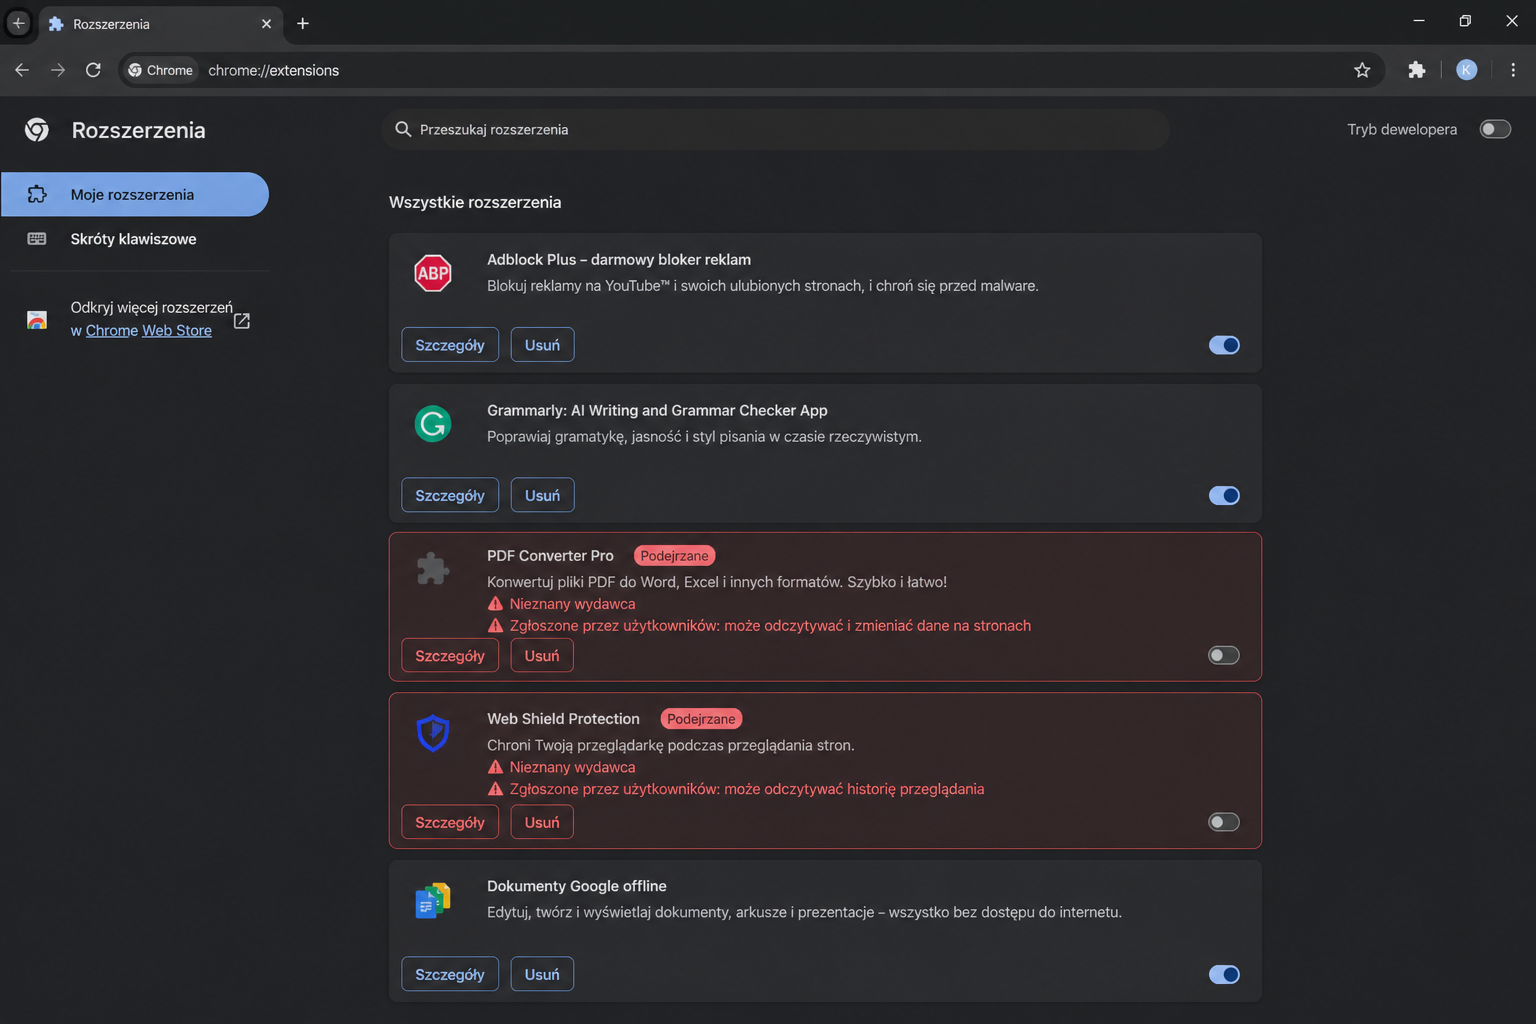
Task: Click the Podejrzane badge on PDF Converter Pro
Action: (674, 556)
